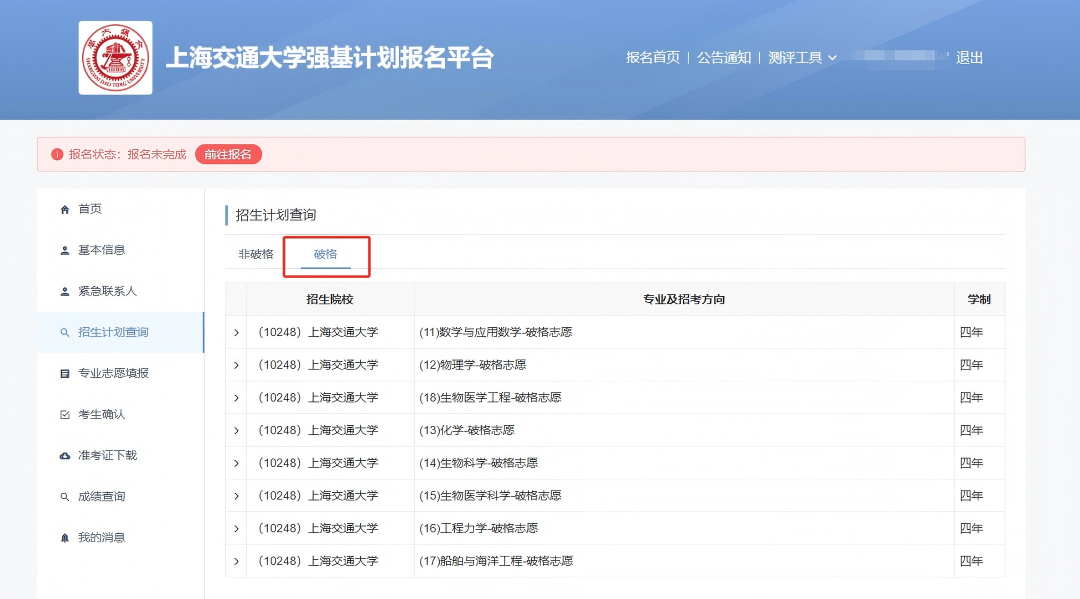This screenshot has height=599, width=1080.
Task: Expand the 数学与应用数学-破格志愿 row
Action: coord(236,331)
